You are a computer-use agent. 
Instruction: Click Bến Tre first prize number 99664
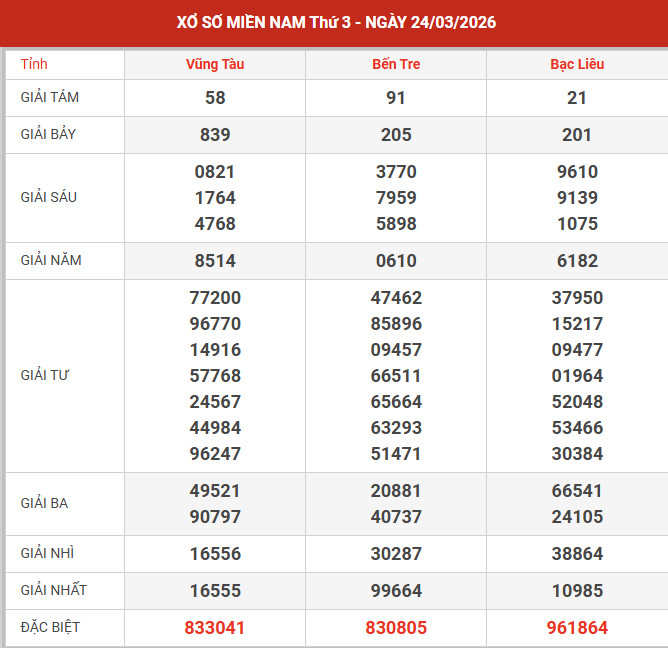tap(395, 590)
